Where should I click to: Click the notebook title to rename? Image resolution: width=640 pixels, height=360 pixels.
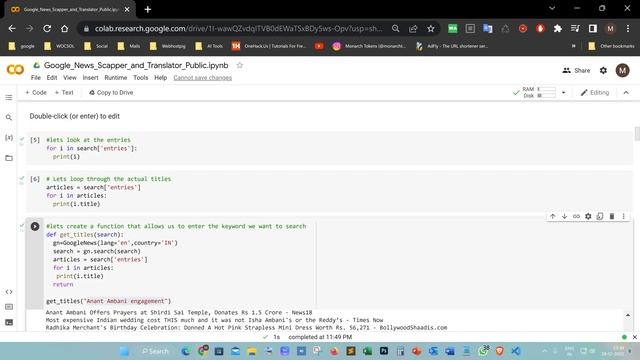point(136,65)
